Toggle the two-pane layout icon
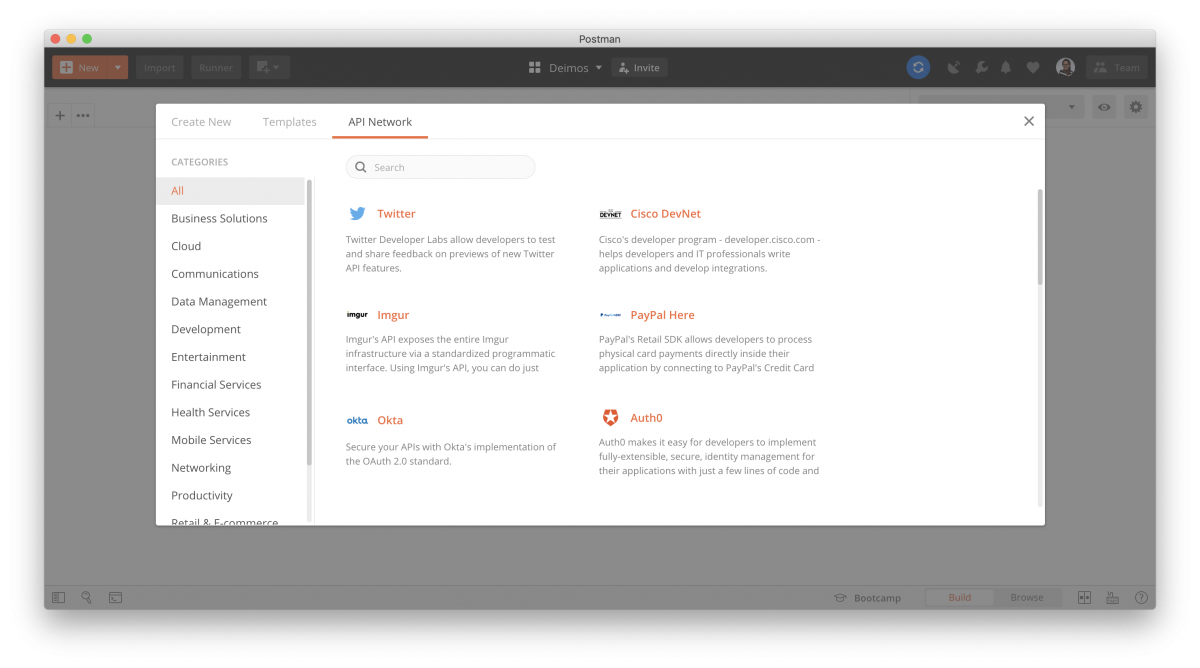1200x668 pixels. [1084, 598]
